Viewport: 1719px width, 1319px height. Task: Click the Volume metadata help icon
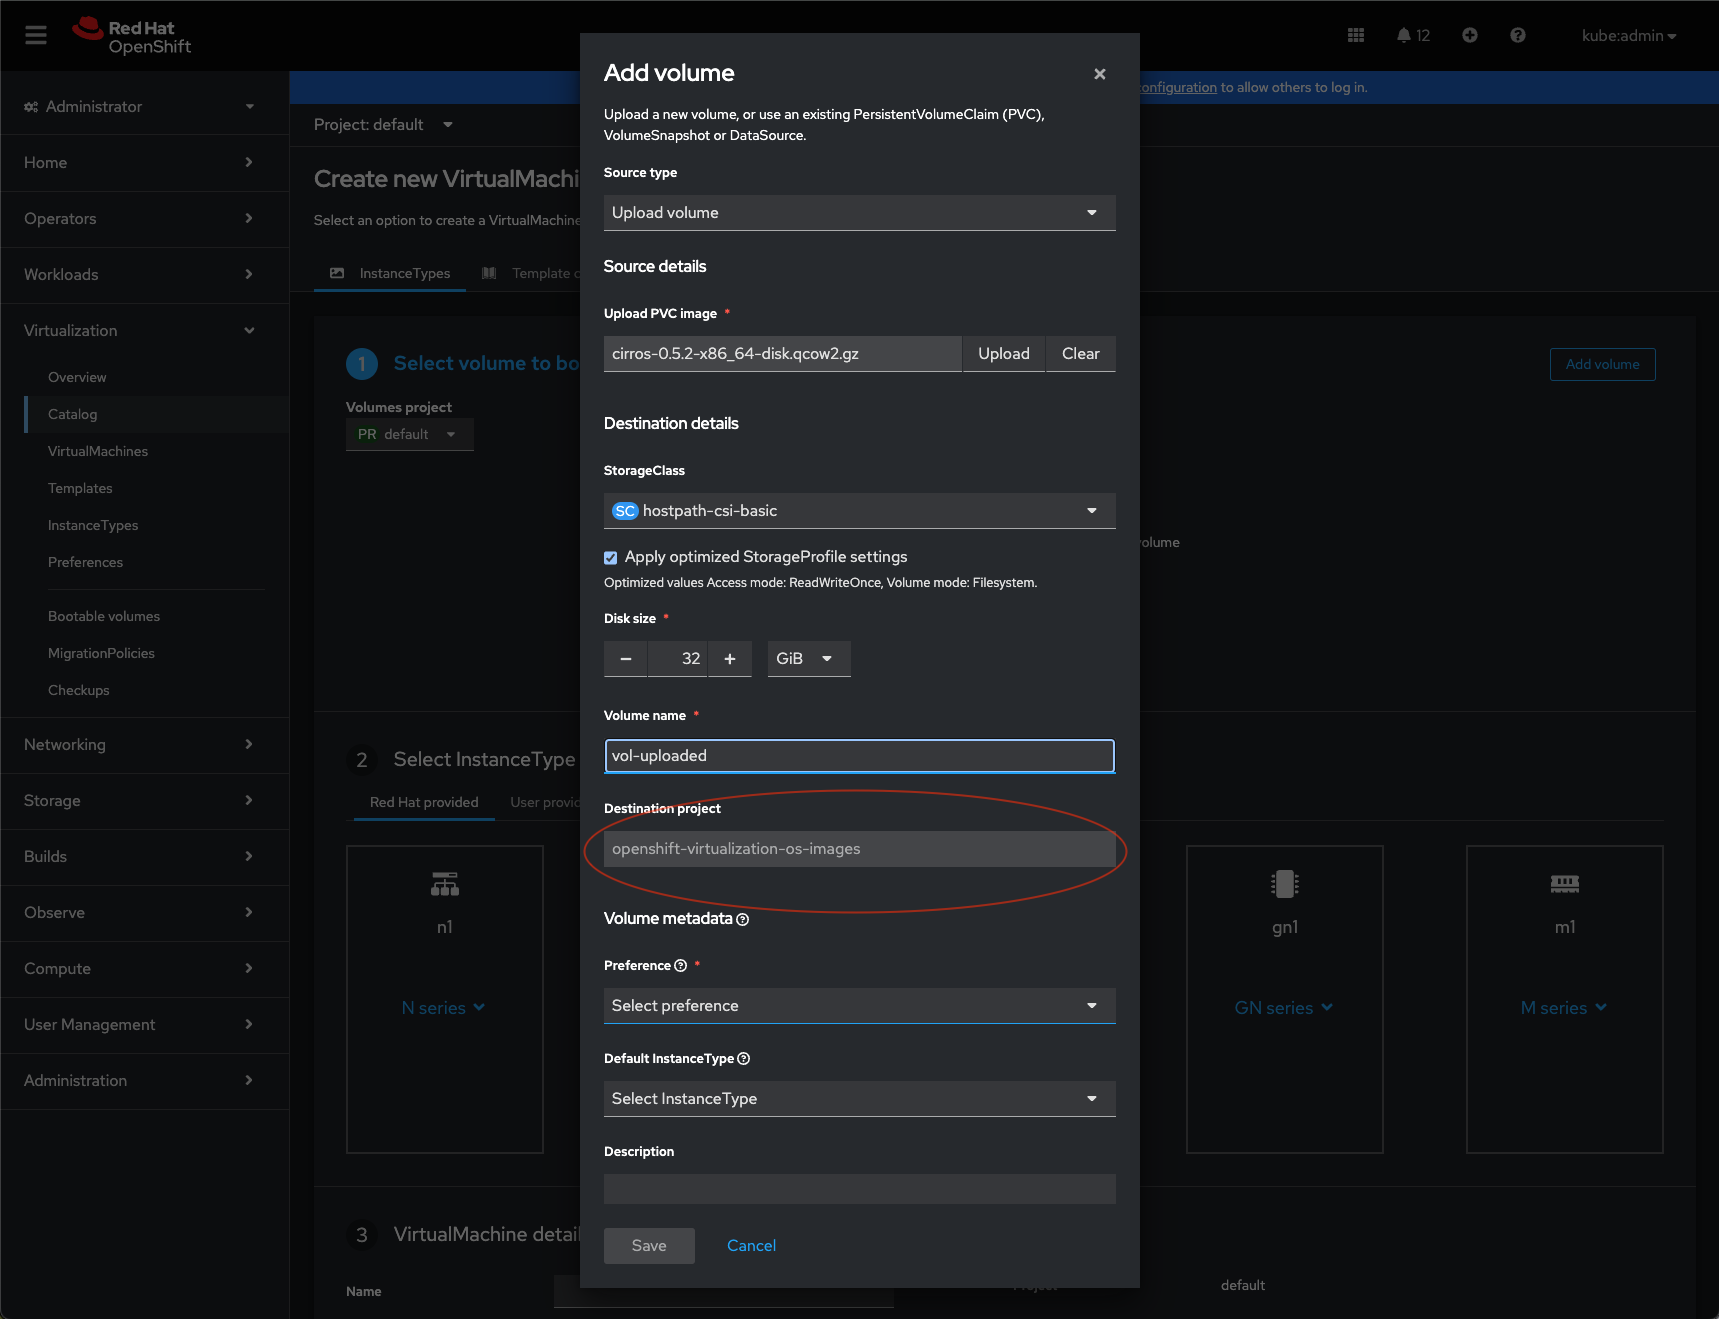click(x=743, y=920)
